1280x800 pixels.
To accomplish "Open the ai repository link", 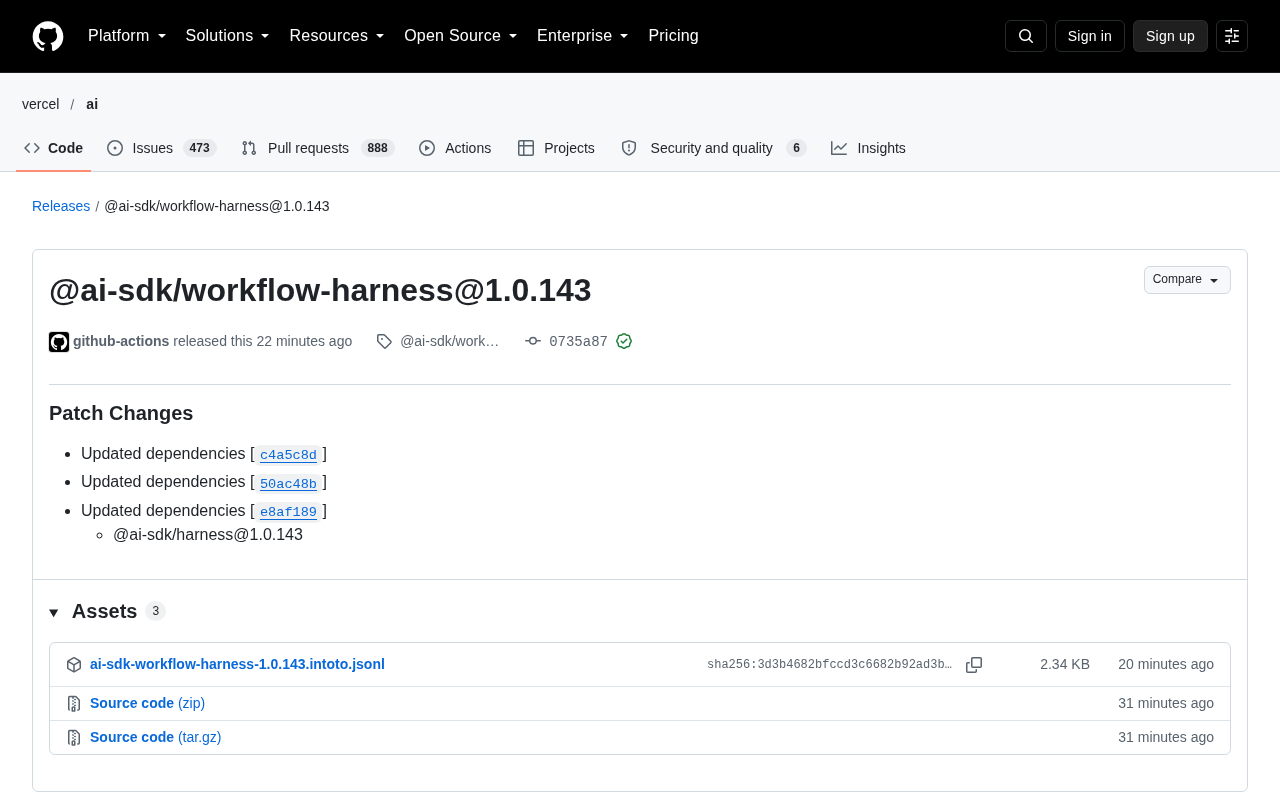I will click(92, 104).
